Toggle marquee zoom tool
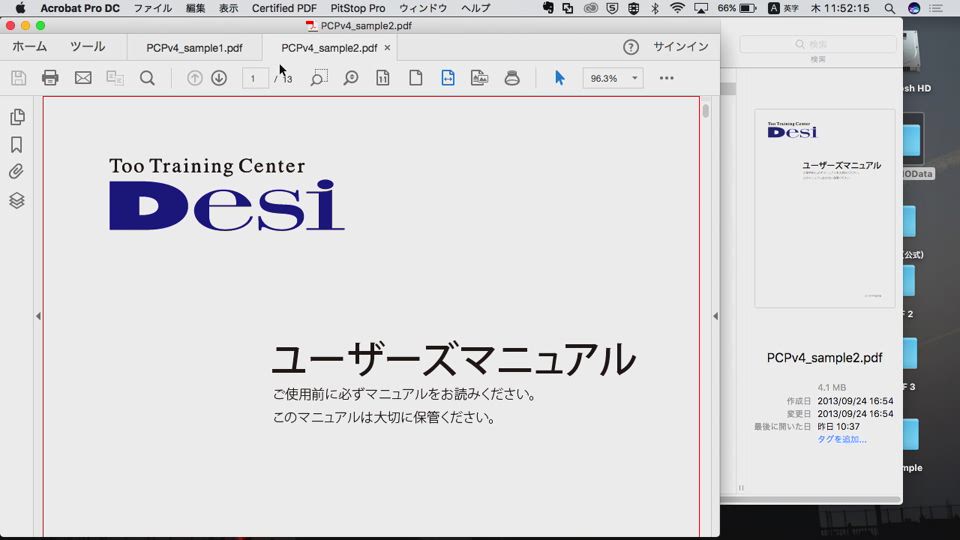Screen dimensions: 960x540 318,78
